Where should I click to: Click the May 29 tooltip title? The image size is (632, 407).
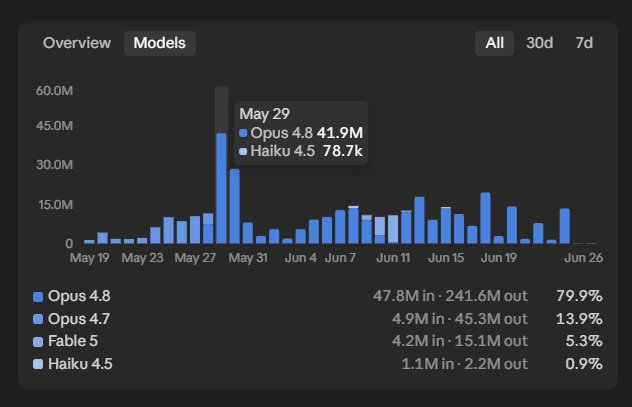264,114
